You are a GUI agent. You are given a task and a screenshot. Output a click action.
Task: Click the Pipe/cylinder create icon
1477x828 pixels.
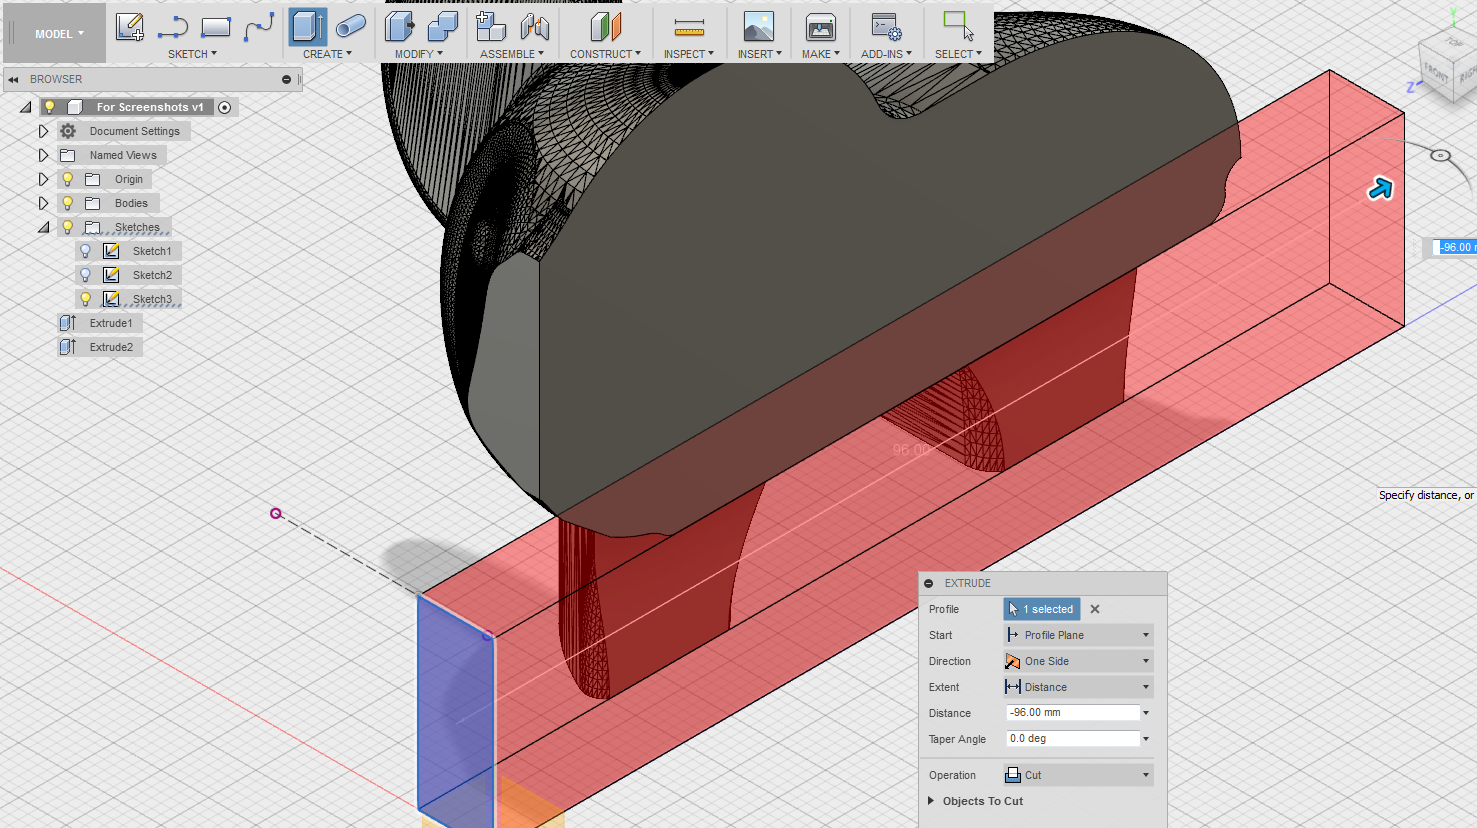coord(351,27)
